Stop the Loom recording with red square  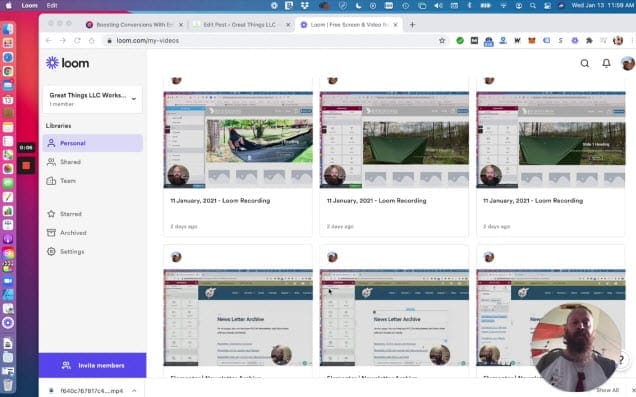[26, 165]
